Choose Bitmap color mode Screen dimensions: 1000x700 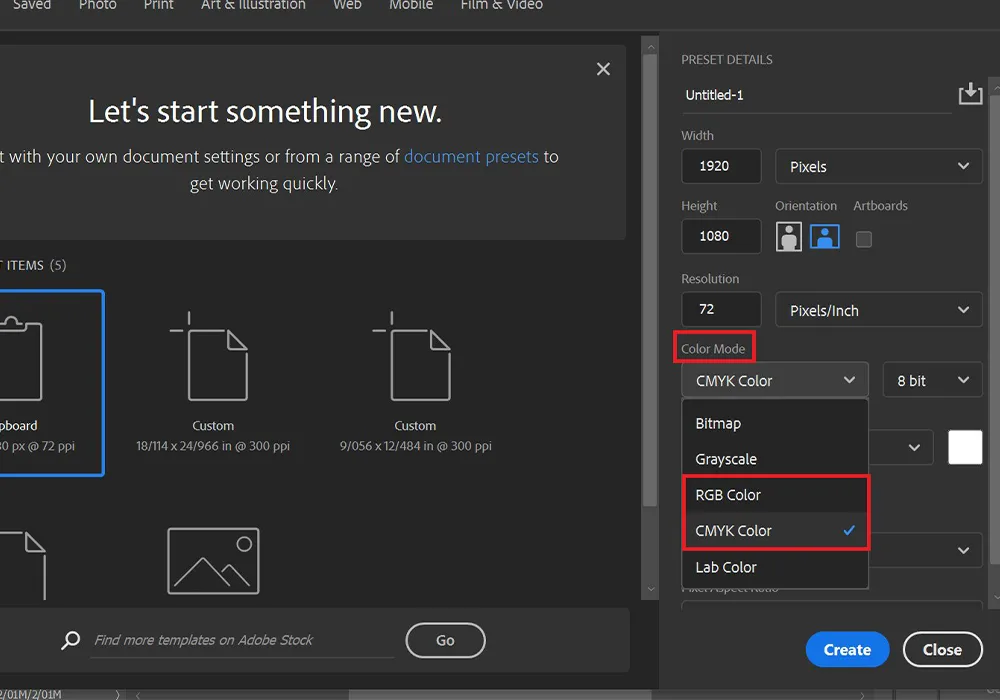coord(775,423)
